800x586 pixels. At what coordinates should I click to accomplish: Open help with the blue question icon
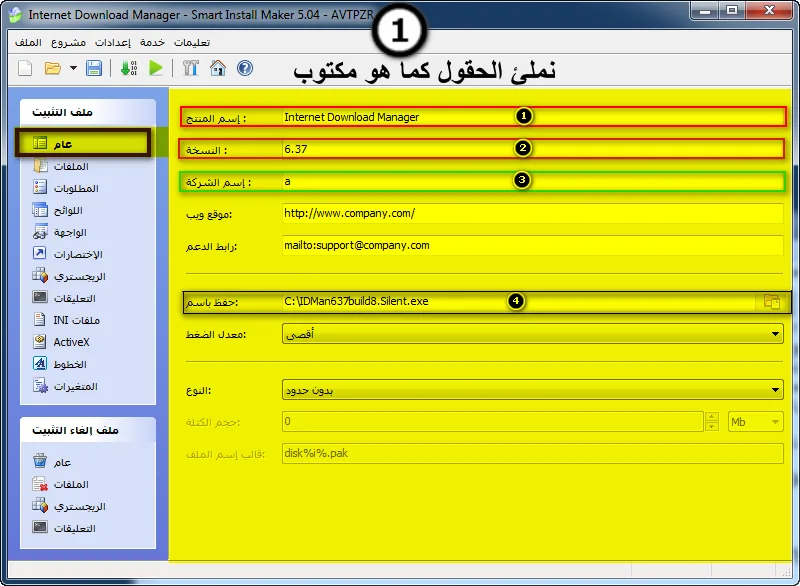245,68
